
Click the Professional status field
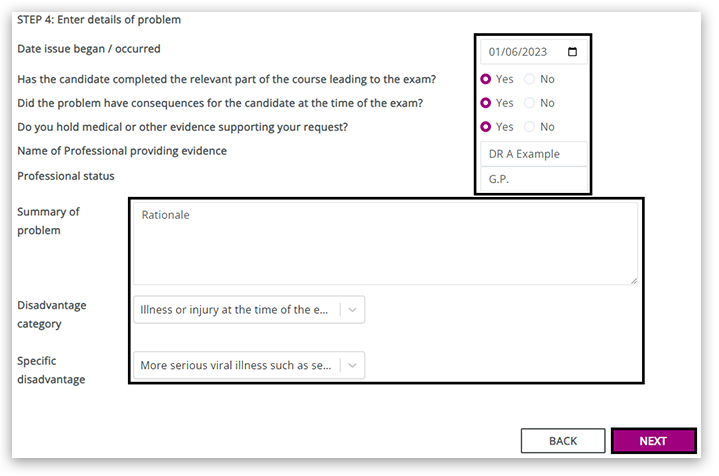tap(533, 180)
